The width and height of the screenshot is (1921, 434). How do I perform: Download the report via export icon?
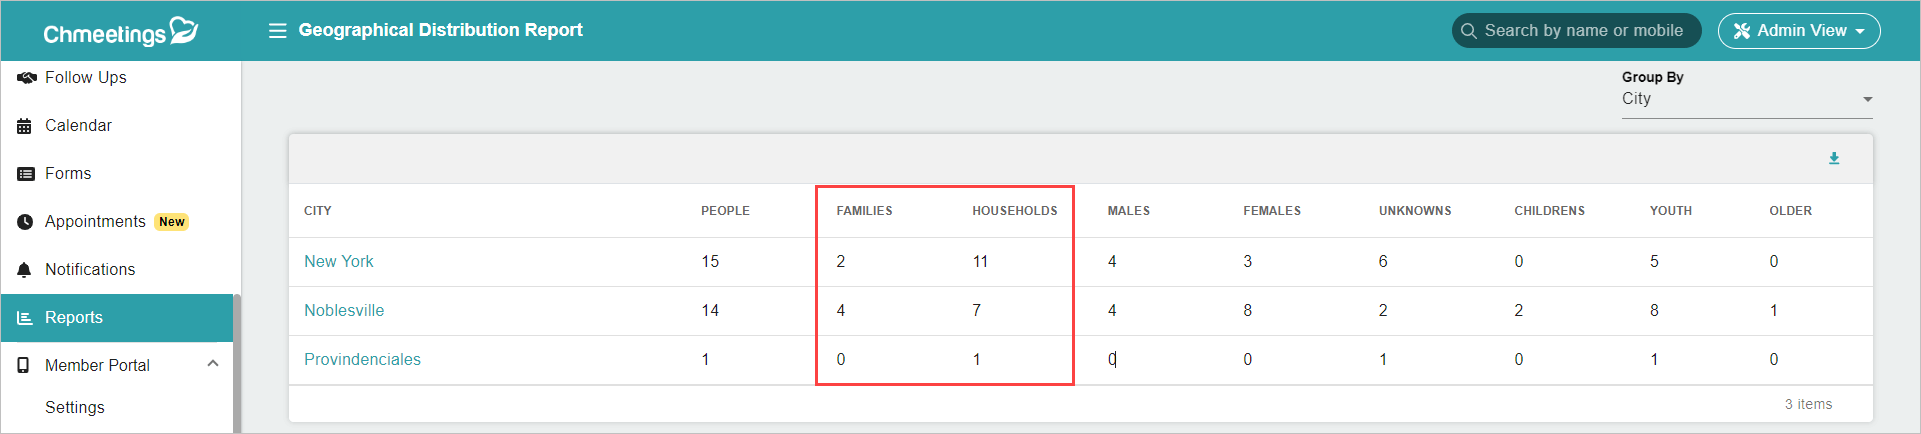coord(1834,158)
